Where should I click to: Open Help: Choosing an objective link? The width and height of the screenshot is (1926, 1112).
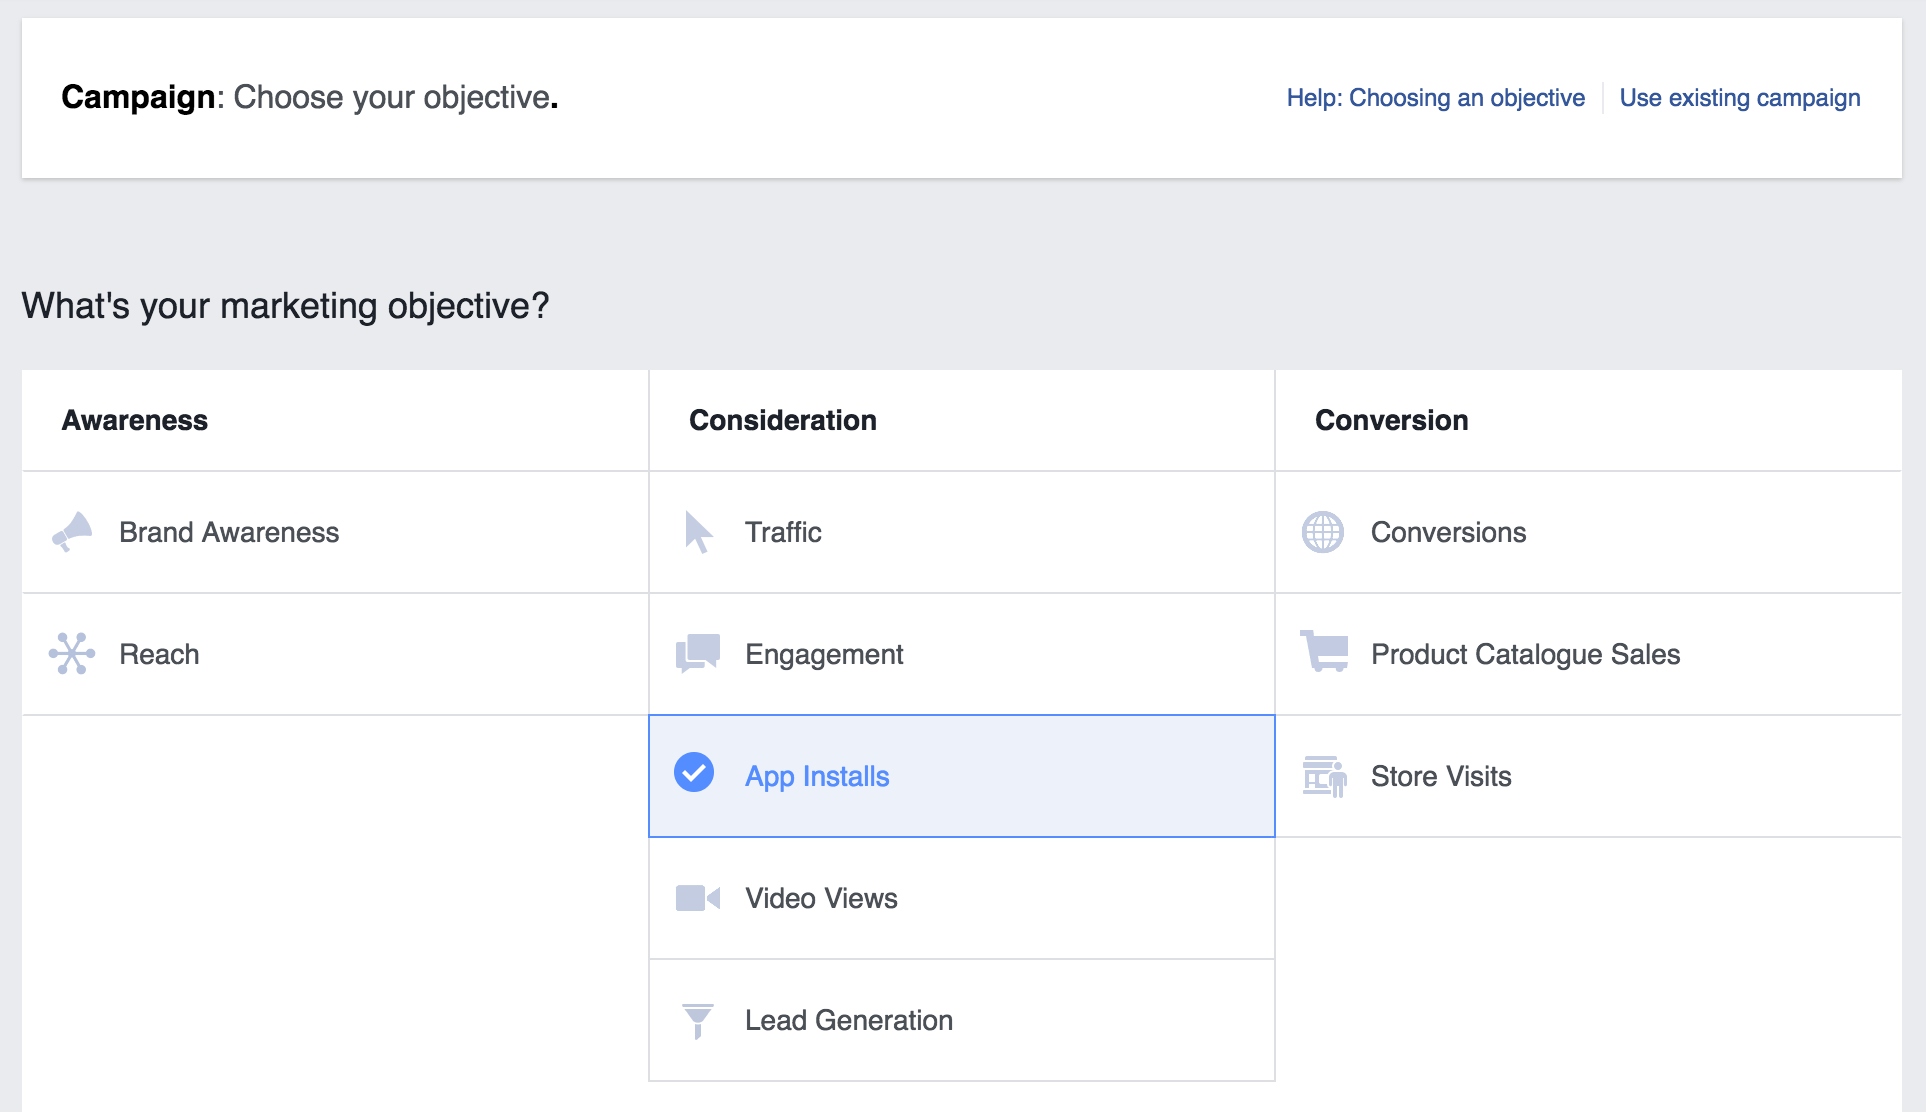1435,98
